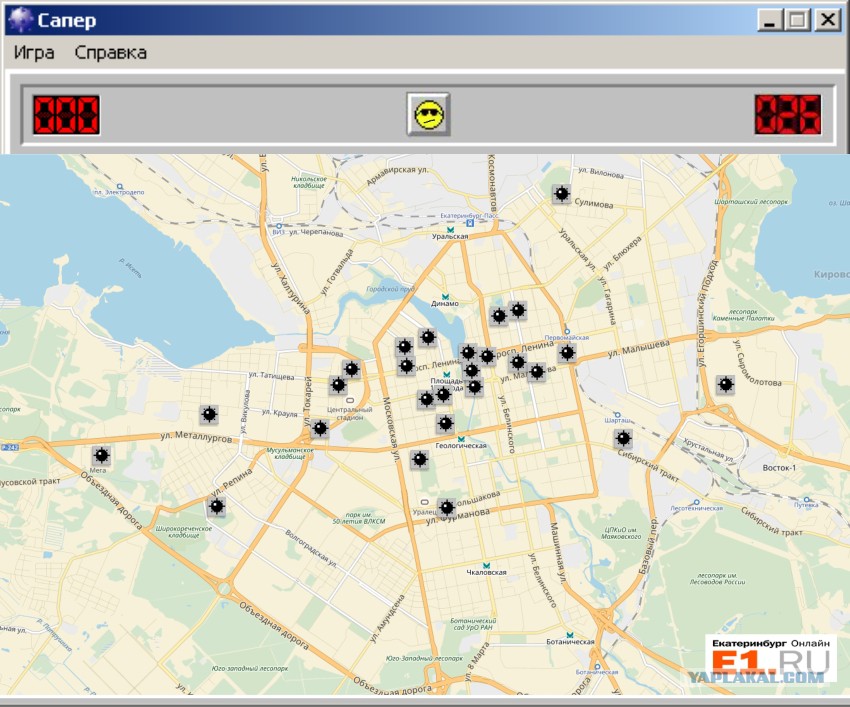Click the red timer display

[x=788, y=114]
